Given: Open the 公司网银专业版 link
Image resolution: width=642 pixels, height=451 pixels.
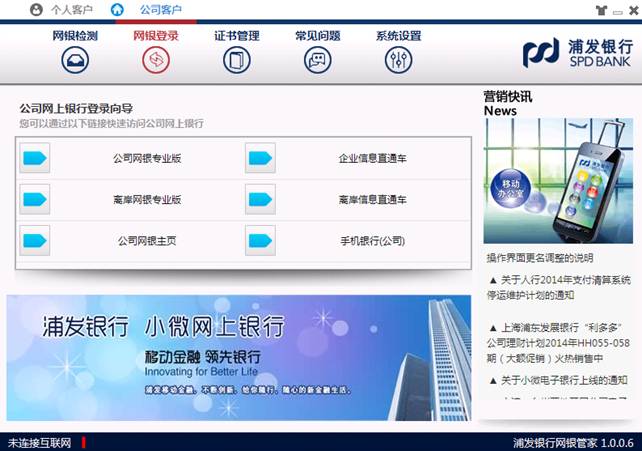Looking at the screenshot, I should [147, 158].
